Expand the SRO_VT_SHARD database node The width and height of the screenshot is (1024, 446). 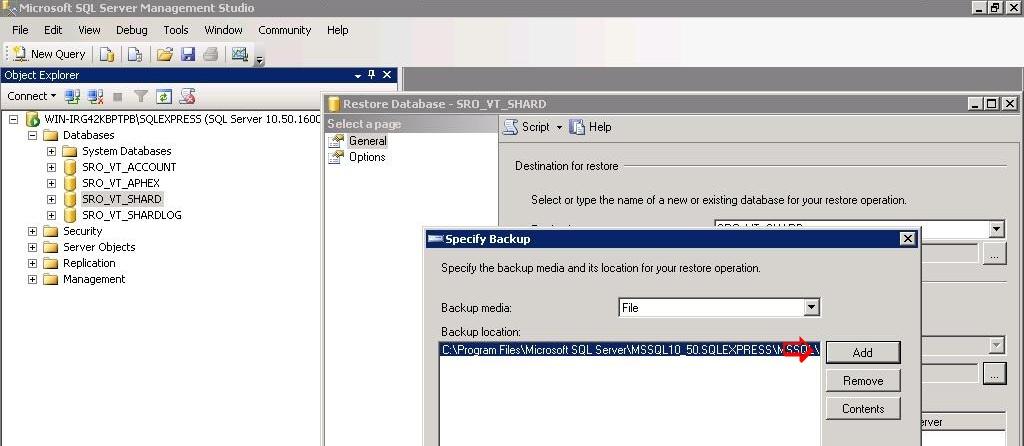[52, 199]
